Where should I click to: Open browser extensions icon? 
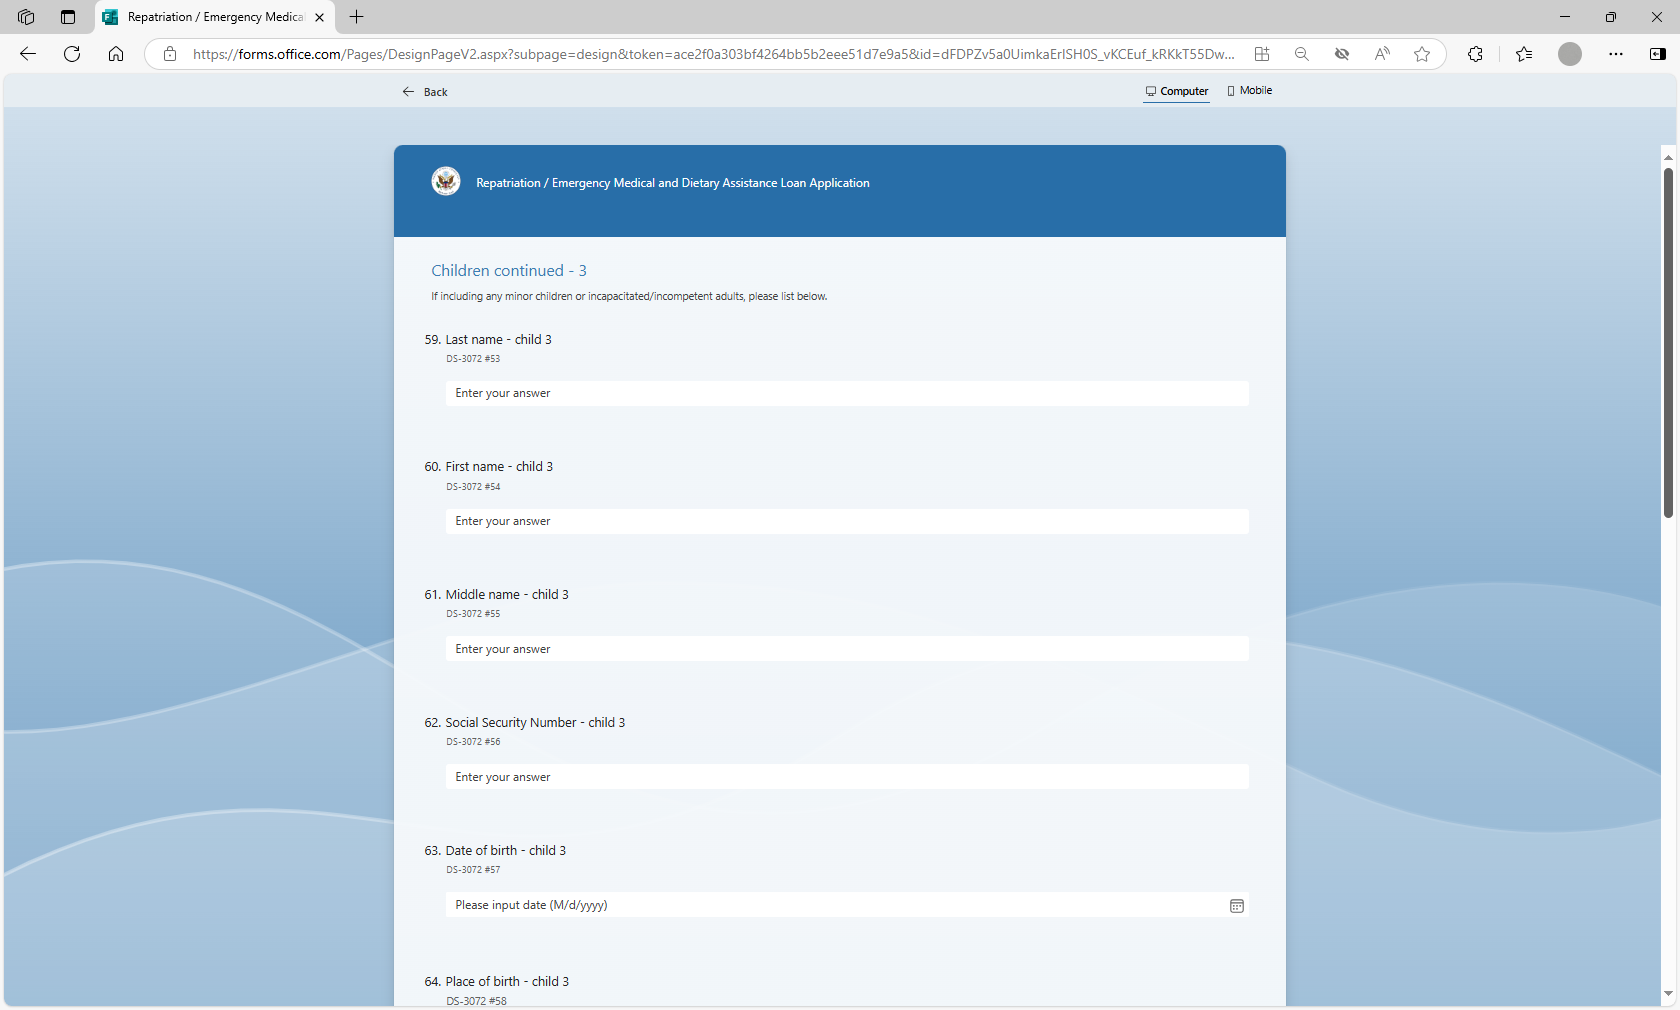click(x=1475, y=54)
